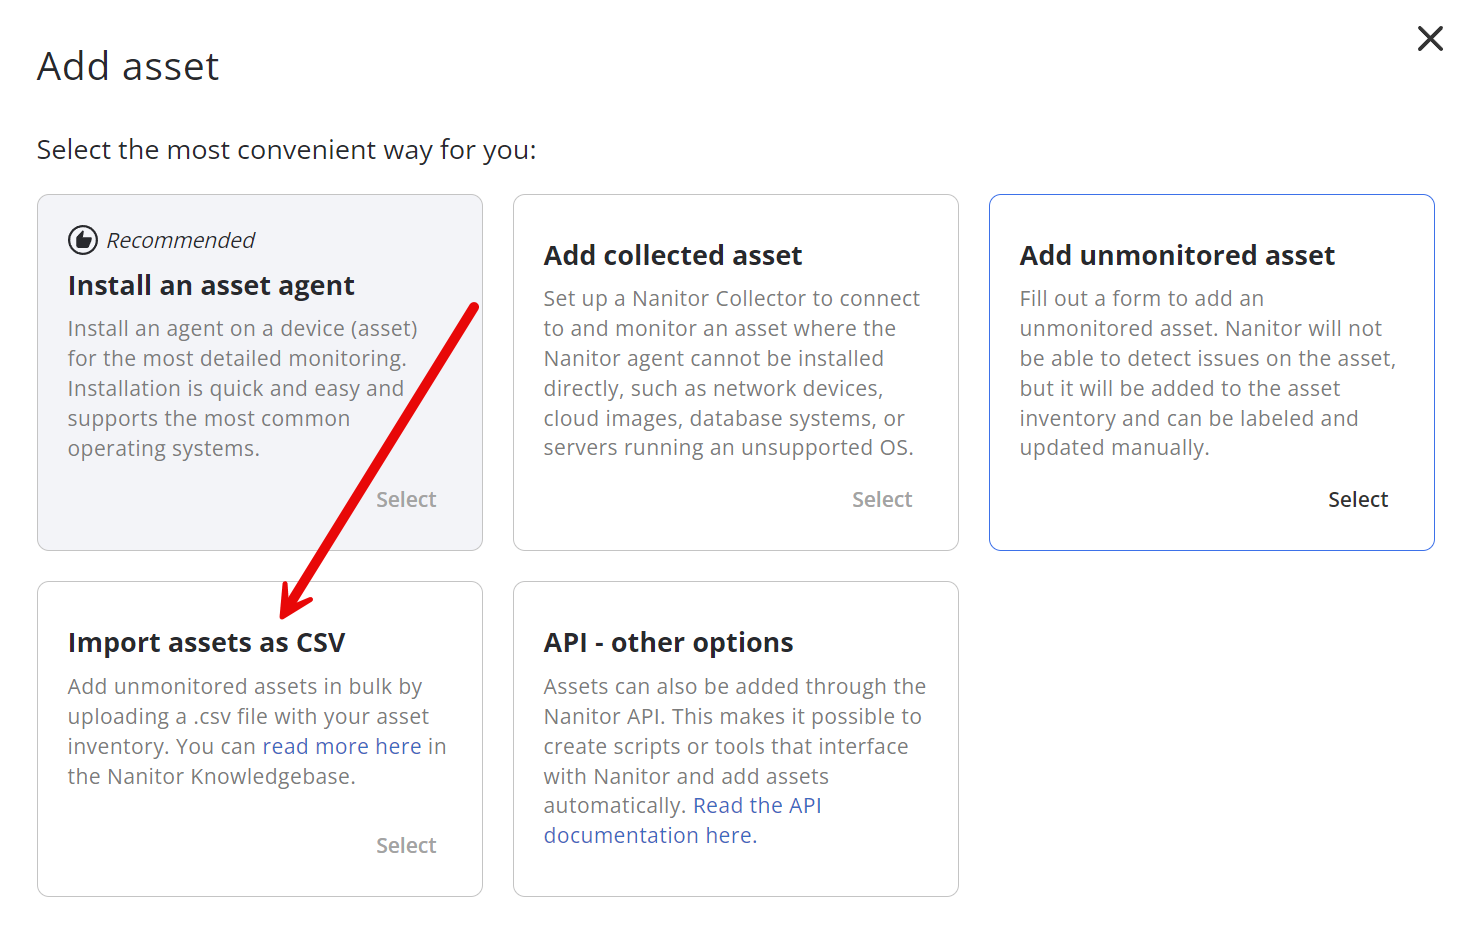Select the Install an asset agent option
The height and width of the screenshot is (938, 1466).
406,499
